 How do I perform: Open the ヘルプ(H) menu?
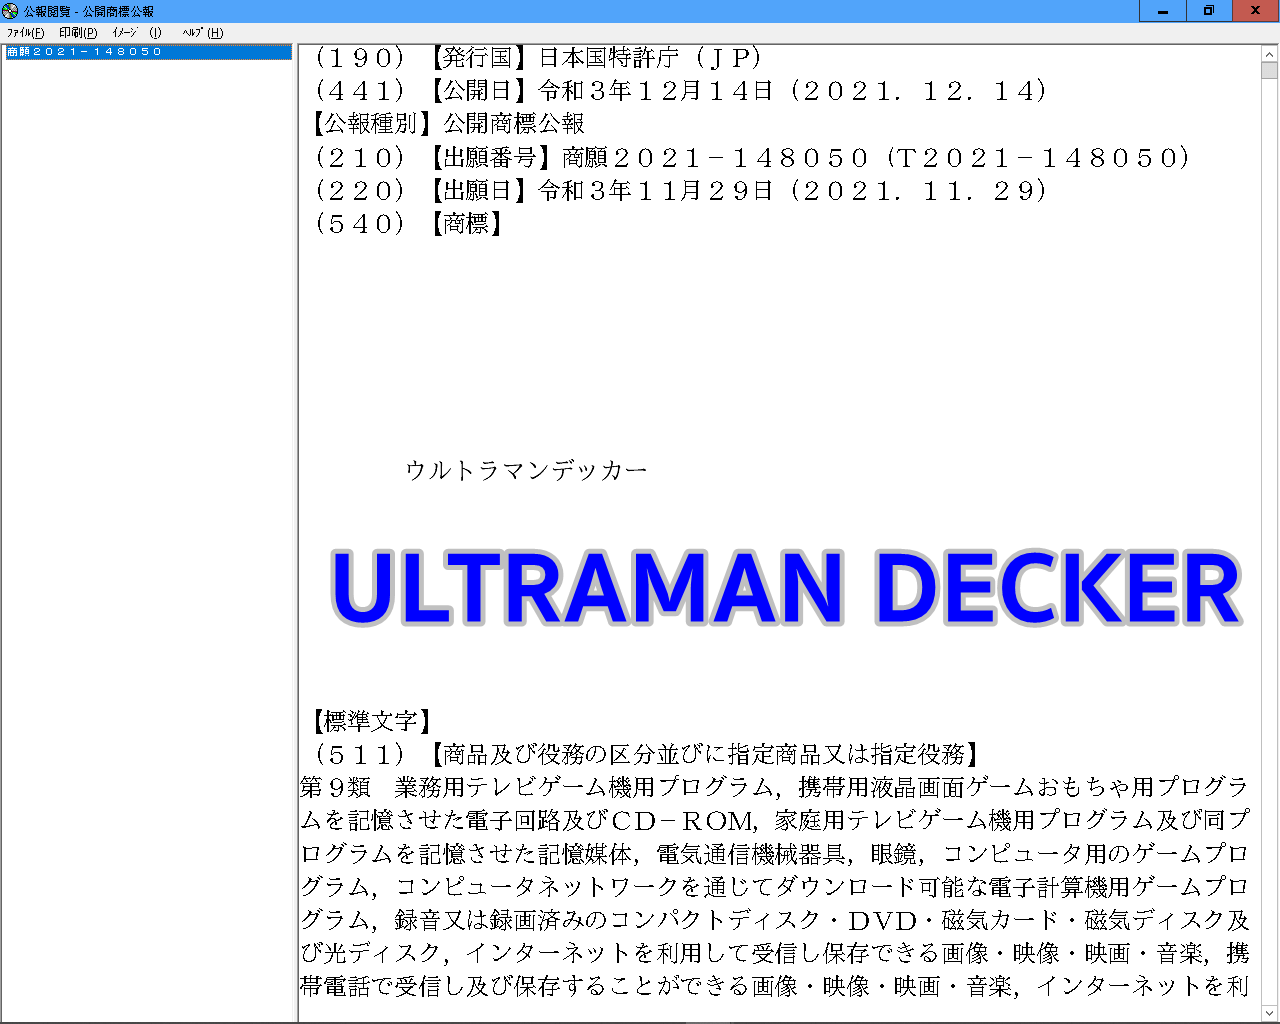[x=202, y=33]
